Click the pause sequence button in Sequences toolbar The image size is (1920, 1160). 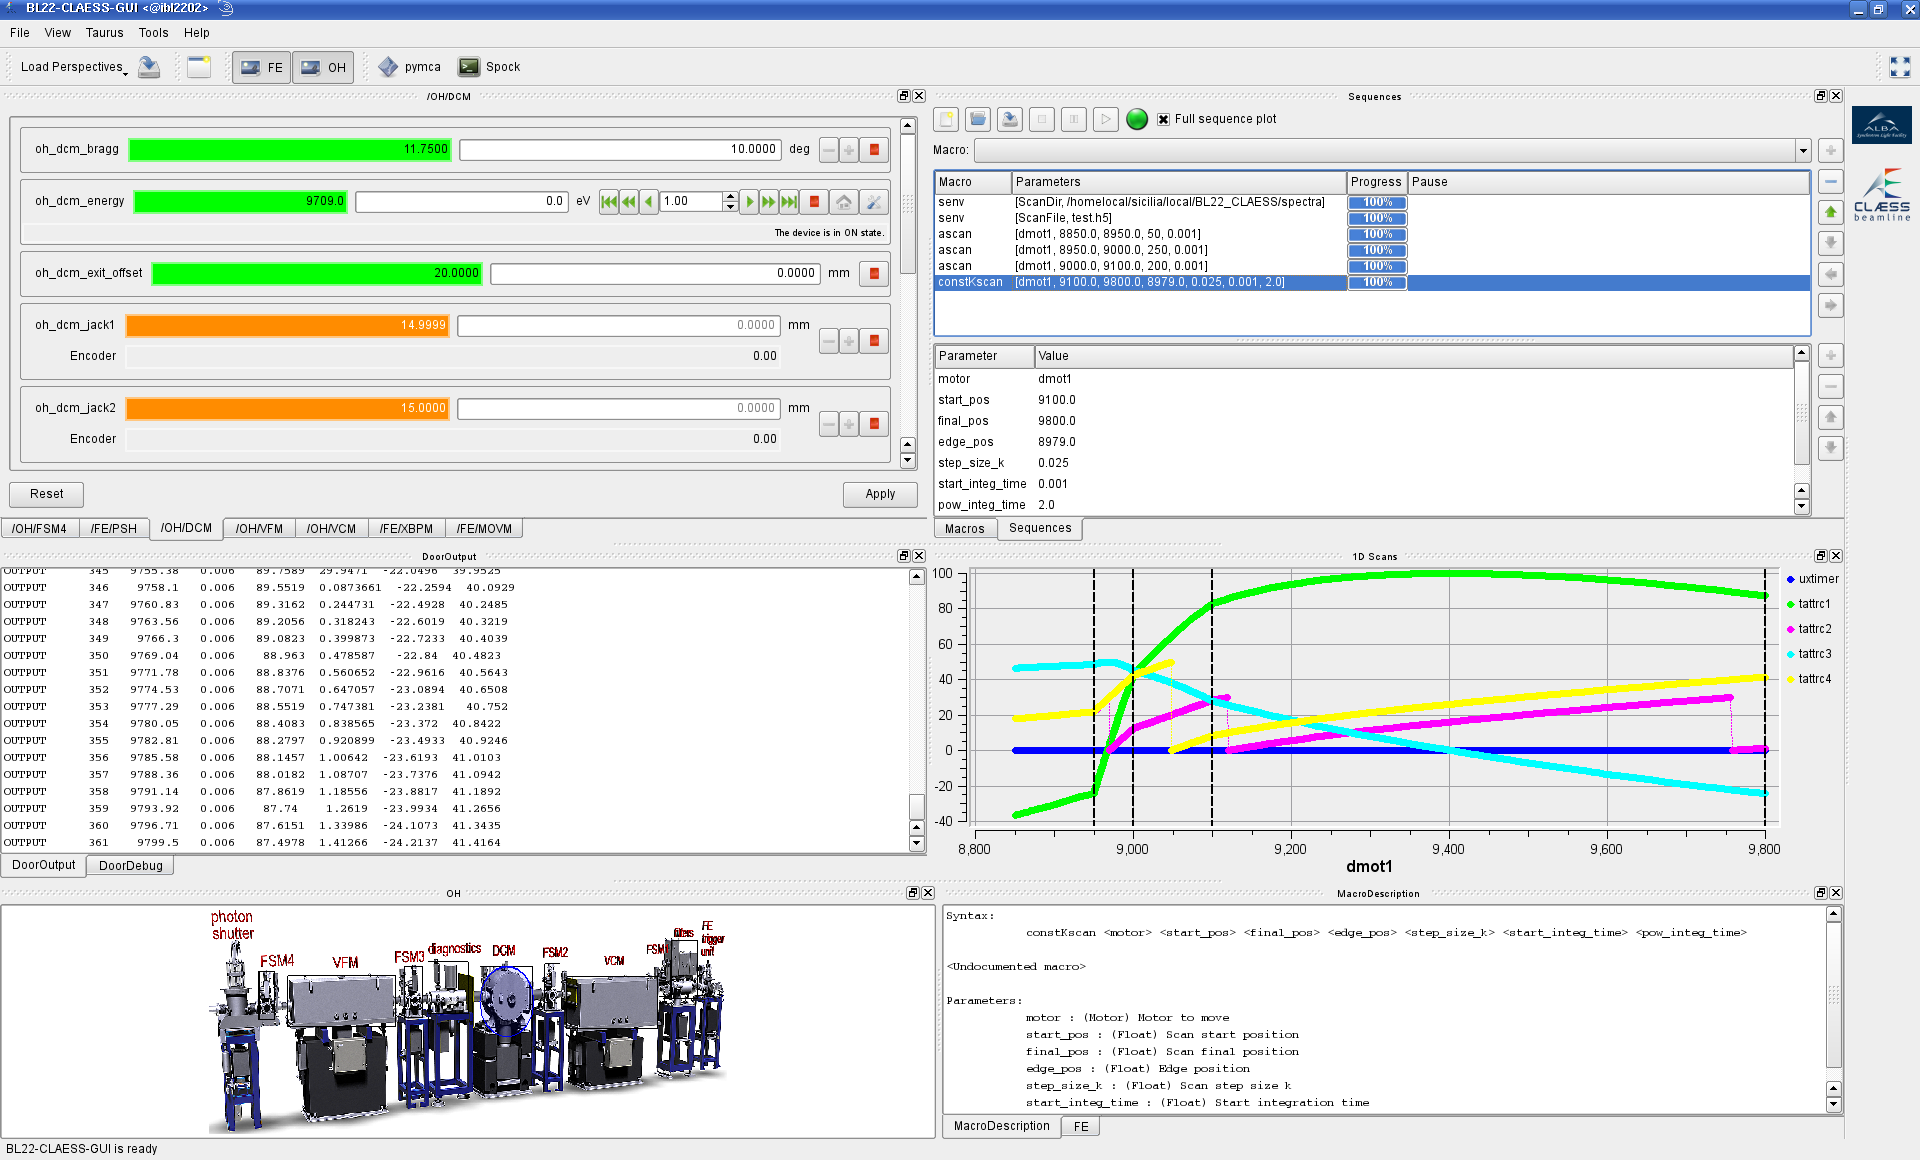coord(1074,120)
